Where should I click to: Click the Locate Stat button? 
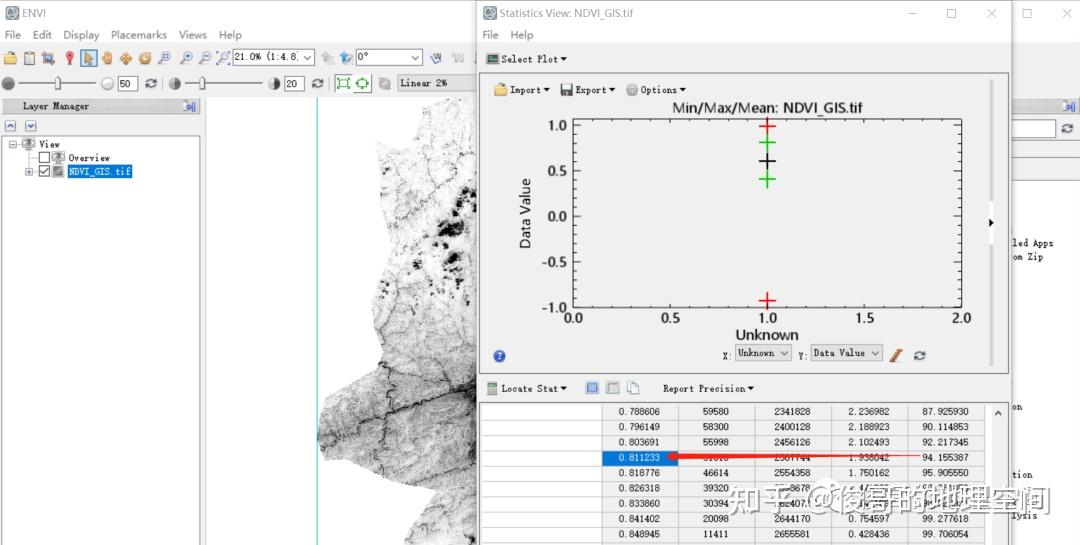click(527, 389)
